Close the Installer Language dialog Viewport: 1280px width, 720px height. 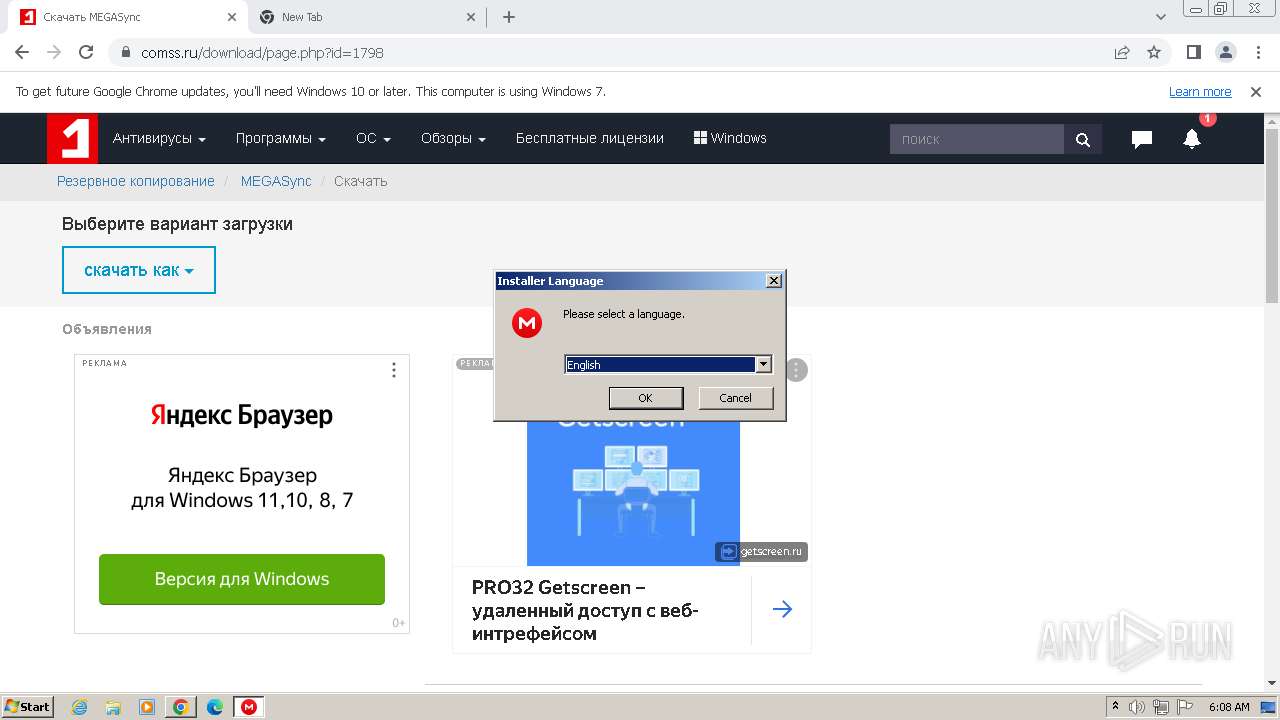point(773,281)
